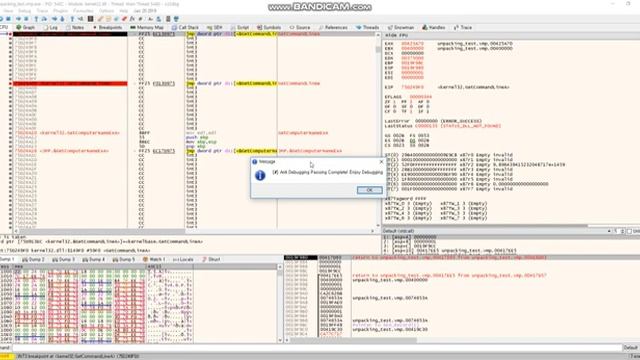This screenshot has width=640, height=360.
Task: Open the Default (stdcall) calling convention dropdown
Action: [x=497, y=231]
